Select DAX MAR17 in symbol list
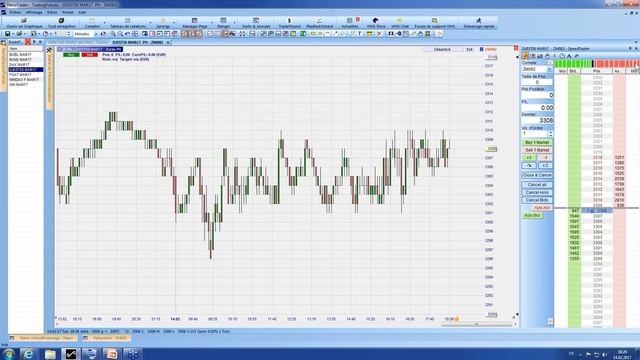Image resolution: width=640 pixels, height=360 pixels. point(20,64)
